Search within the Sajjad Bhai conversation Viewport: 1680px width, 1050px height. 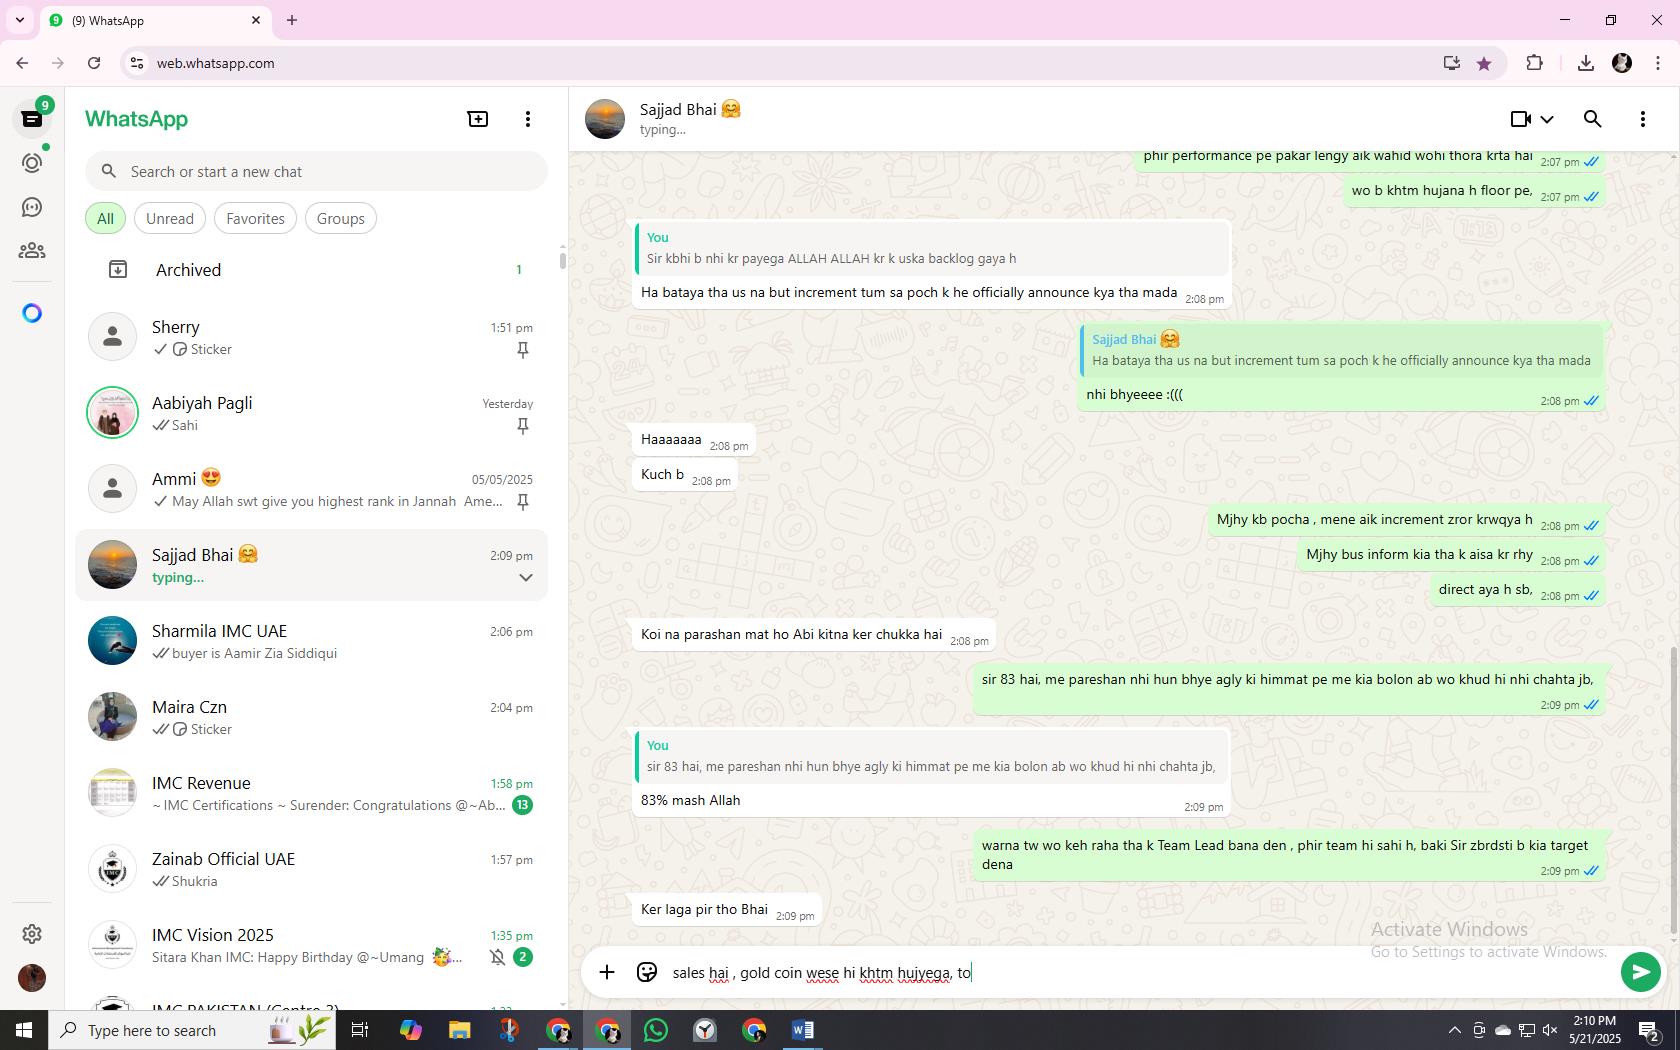1593,119
